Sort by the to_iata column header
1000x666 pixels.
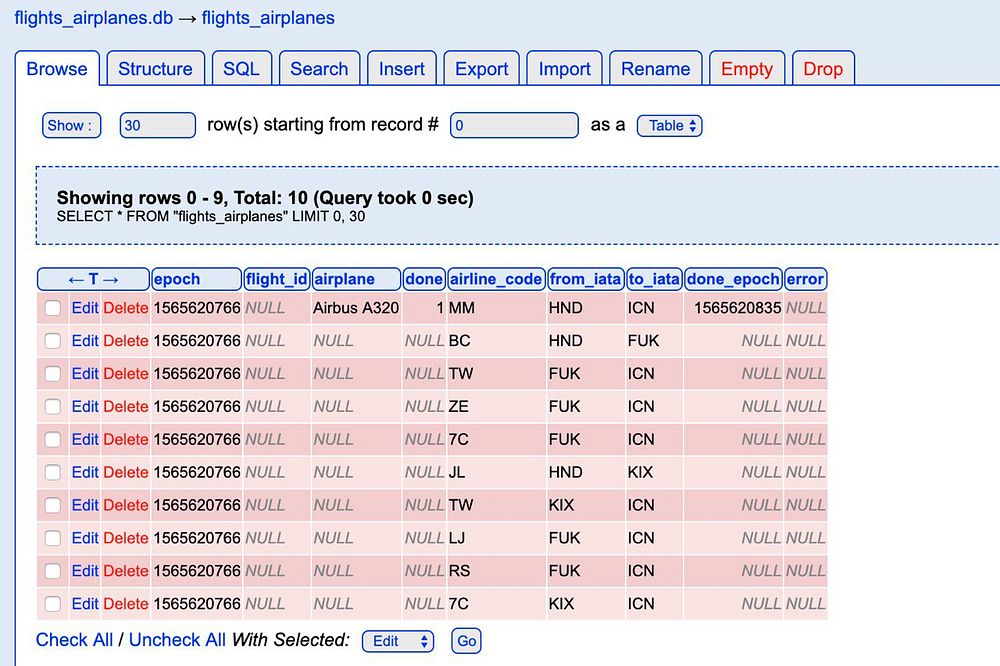point(654,279)
